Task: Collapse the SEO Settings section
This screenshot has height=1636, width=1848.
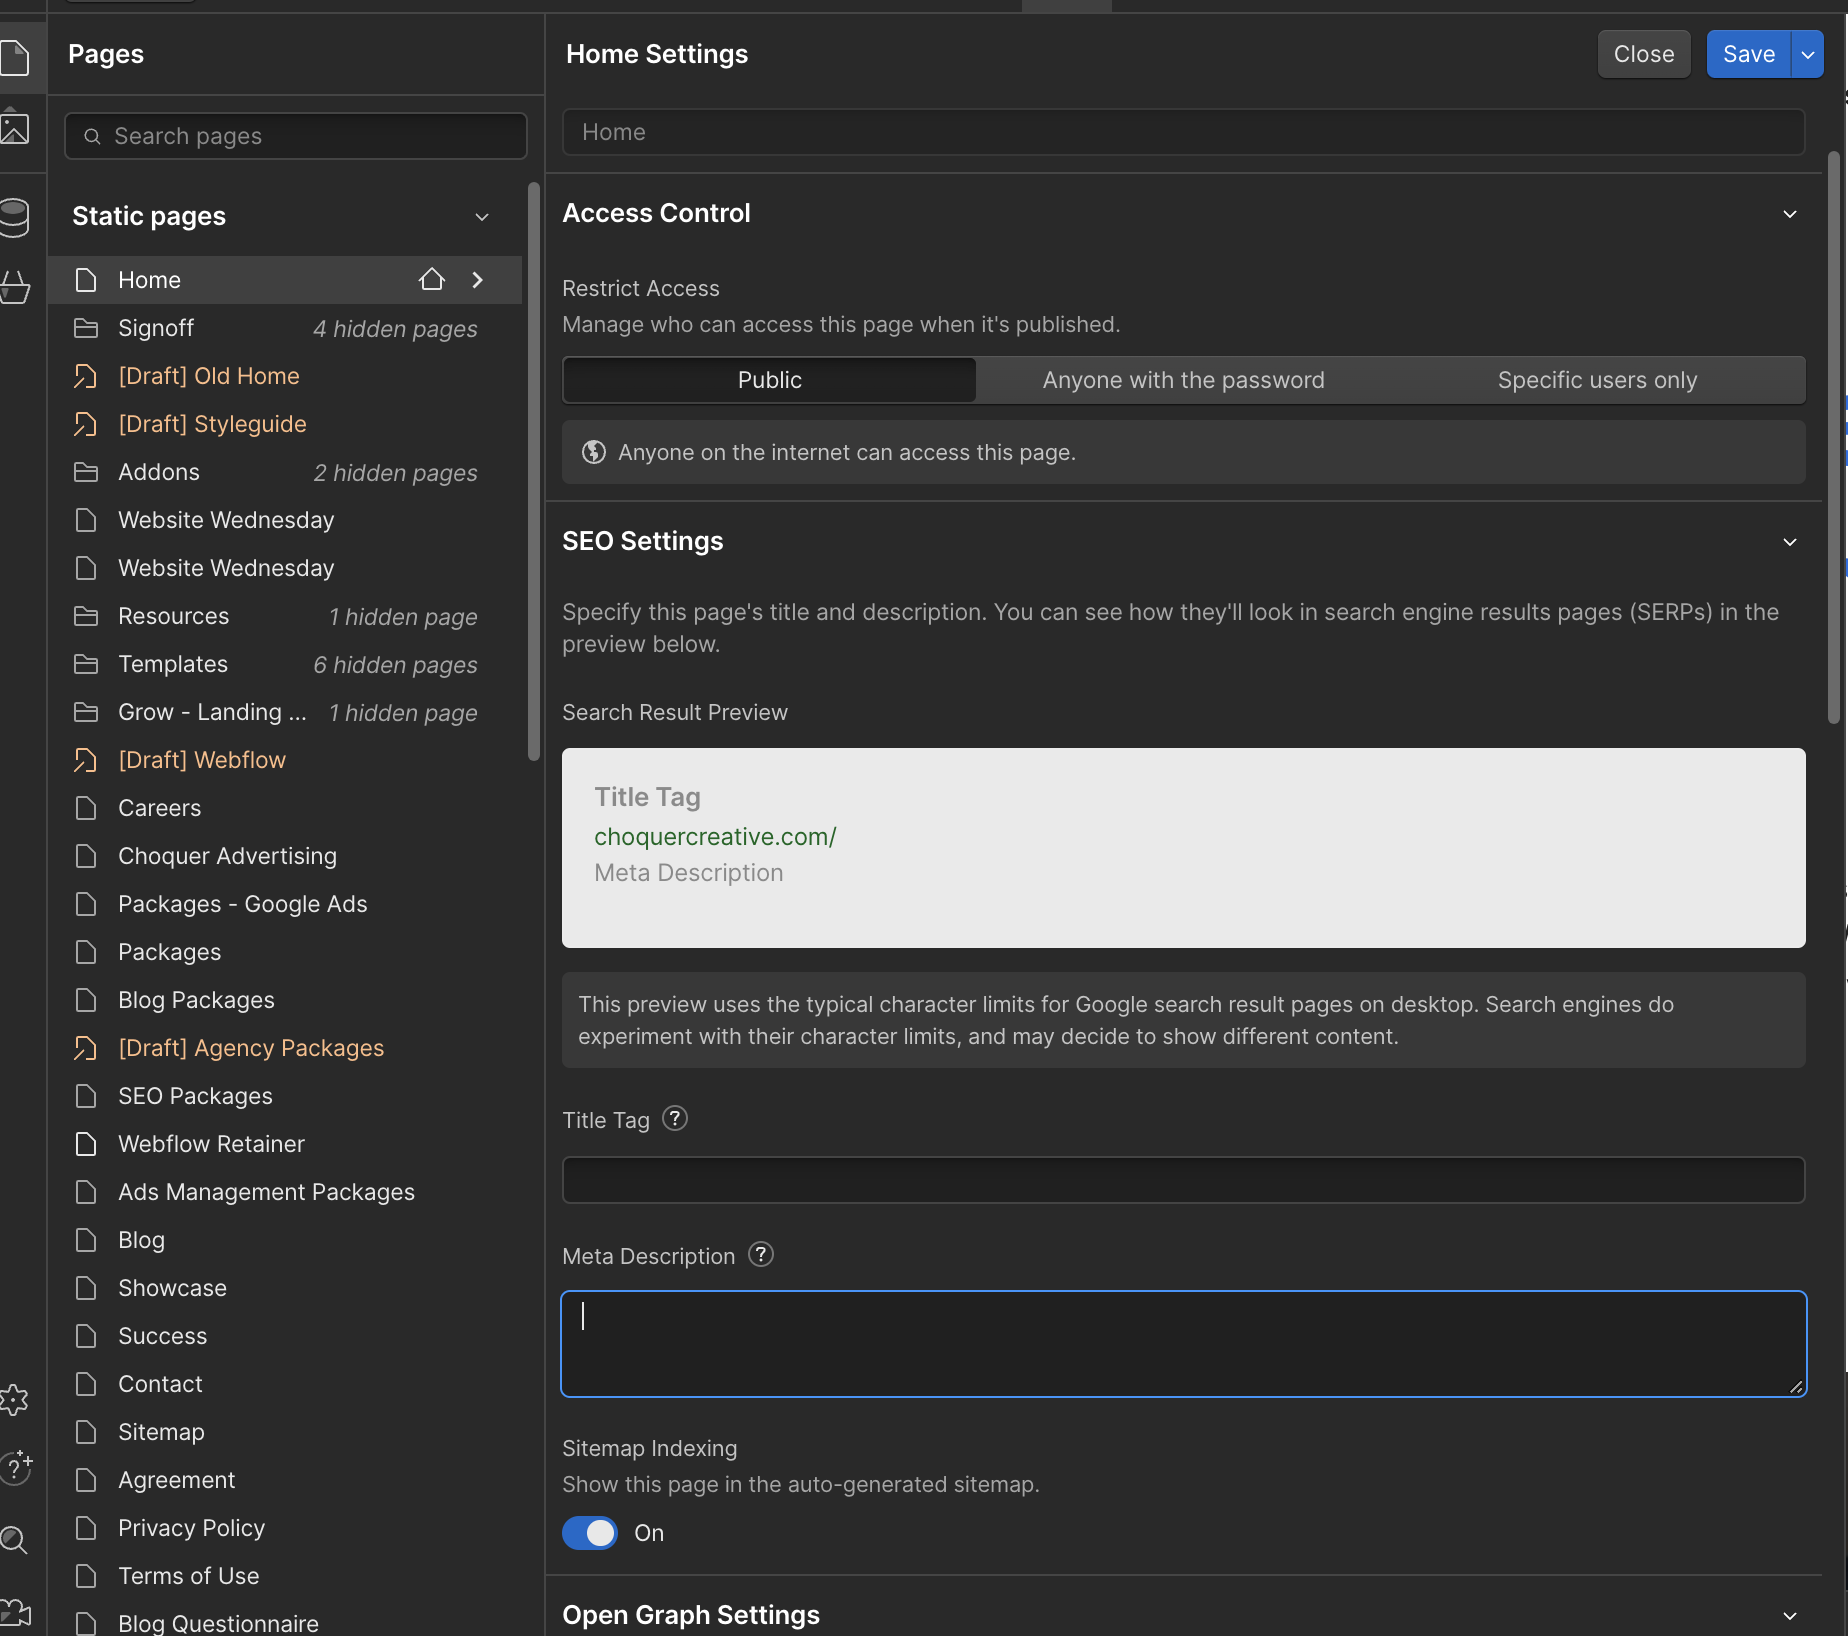Action: (x=1790, y=542)
